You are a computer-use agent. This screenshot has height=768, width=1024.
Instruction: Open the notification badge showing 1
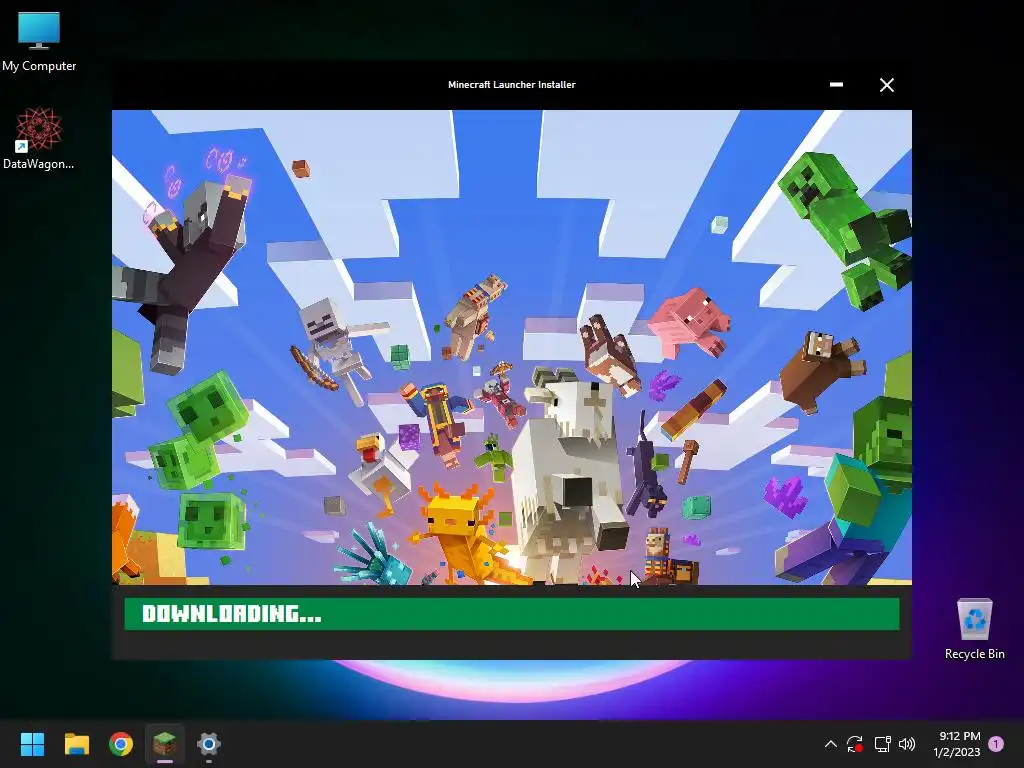[996, 744]
